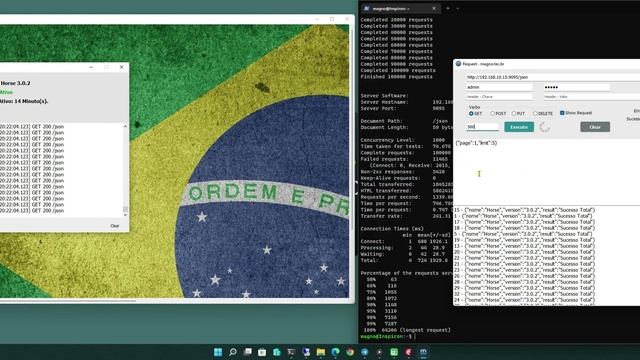
Task: Maximize the Brazil flag window
Action: [x=332, y=19]
